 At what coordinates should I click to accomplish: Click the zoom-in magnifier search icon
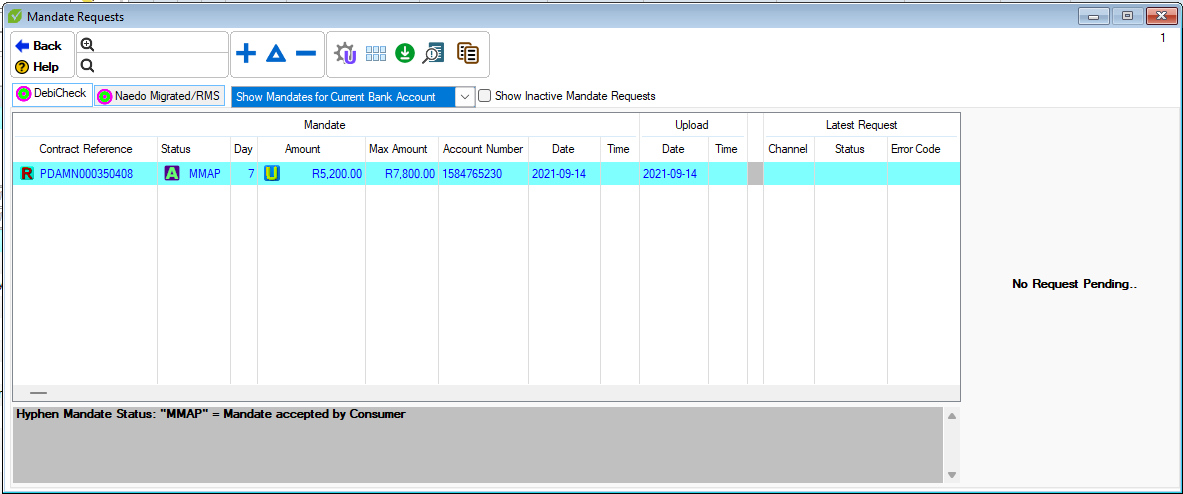click(87, 44)
